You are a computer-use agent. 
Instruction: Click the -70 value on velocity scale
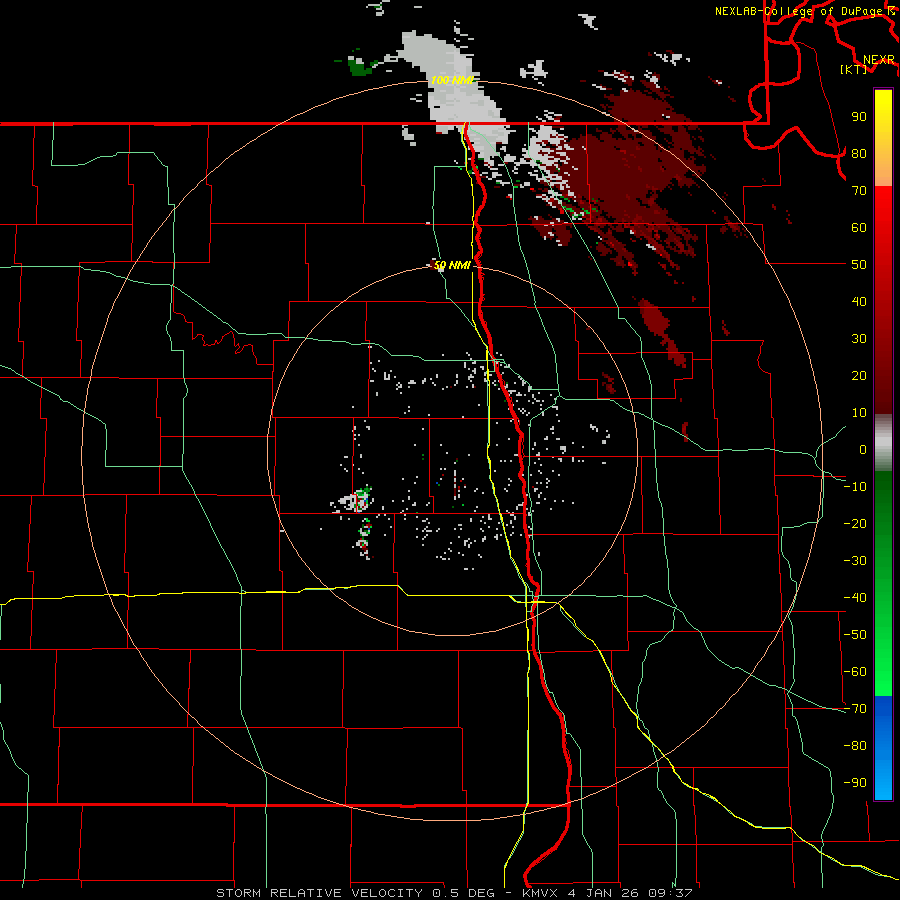pyautogui.click(x=855, y=709)
